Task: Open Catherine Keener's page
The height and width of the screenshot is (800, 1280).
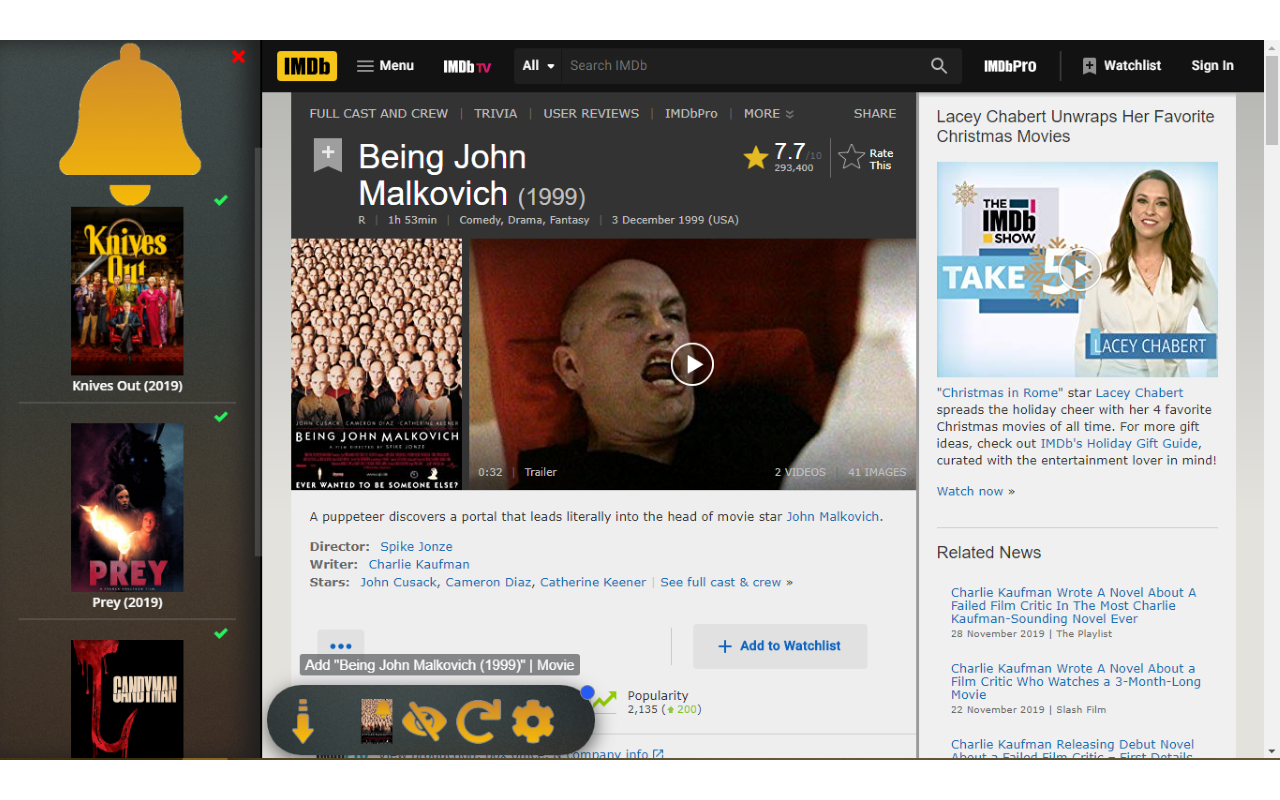Action: click(593, 583)
